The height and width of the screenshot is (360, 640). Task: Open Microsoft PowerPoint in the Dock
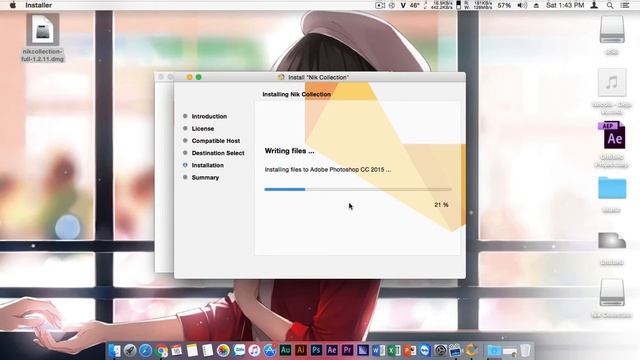click(409, 350)
